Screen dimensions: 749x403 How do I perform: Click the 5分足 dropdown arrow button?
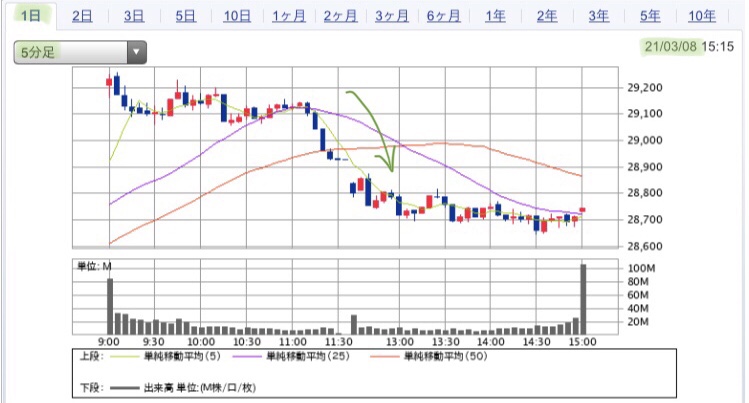[137, 52]
